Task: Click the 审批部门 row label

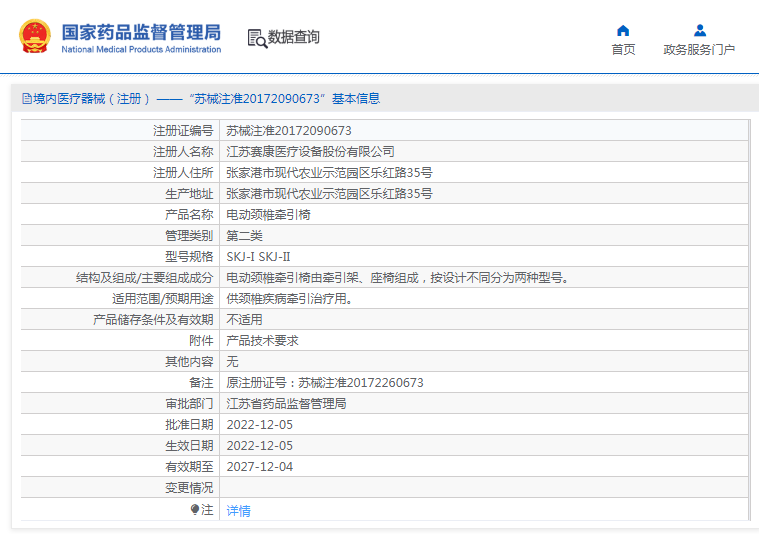Action: (189, 404)
